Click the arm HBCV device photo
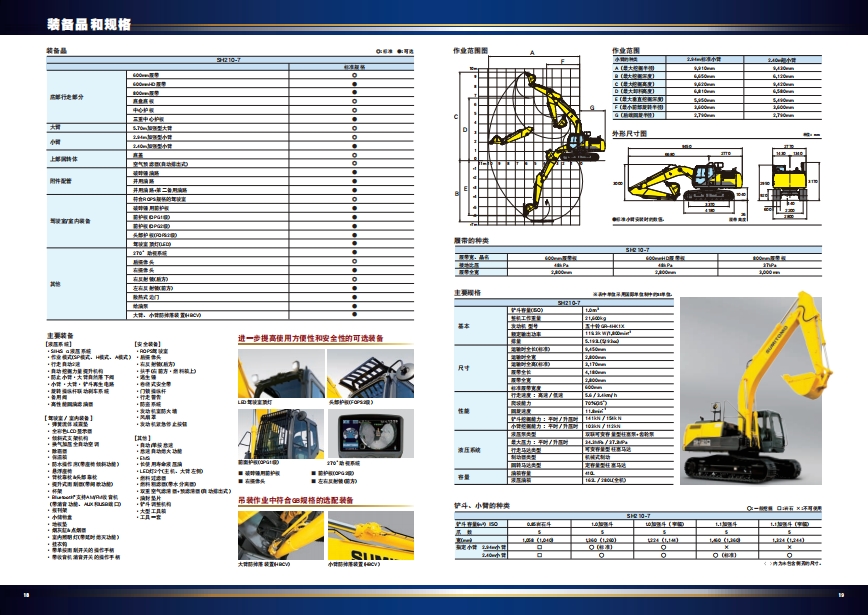The height and width of the screenshot is (615, 868). (x=370, y=535)
